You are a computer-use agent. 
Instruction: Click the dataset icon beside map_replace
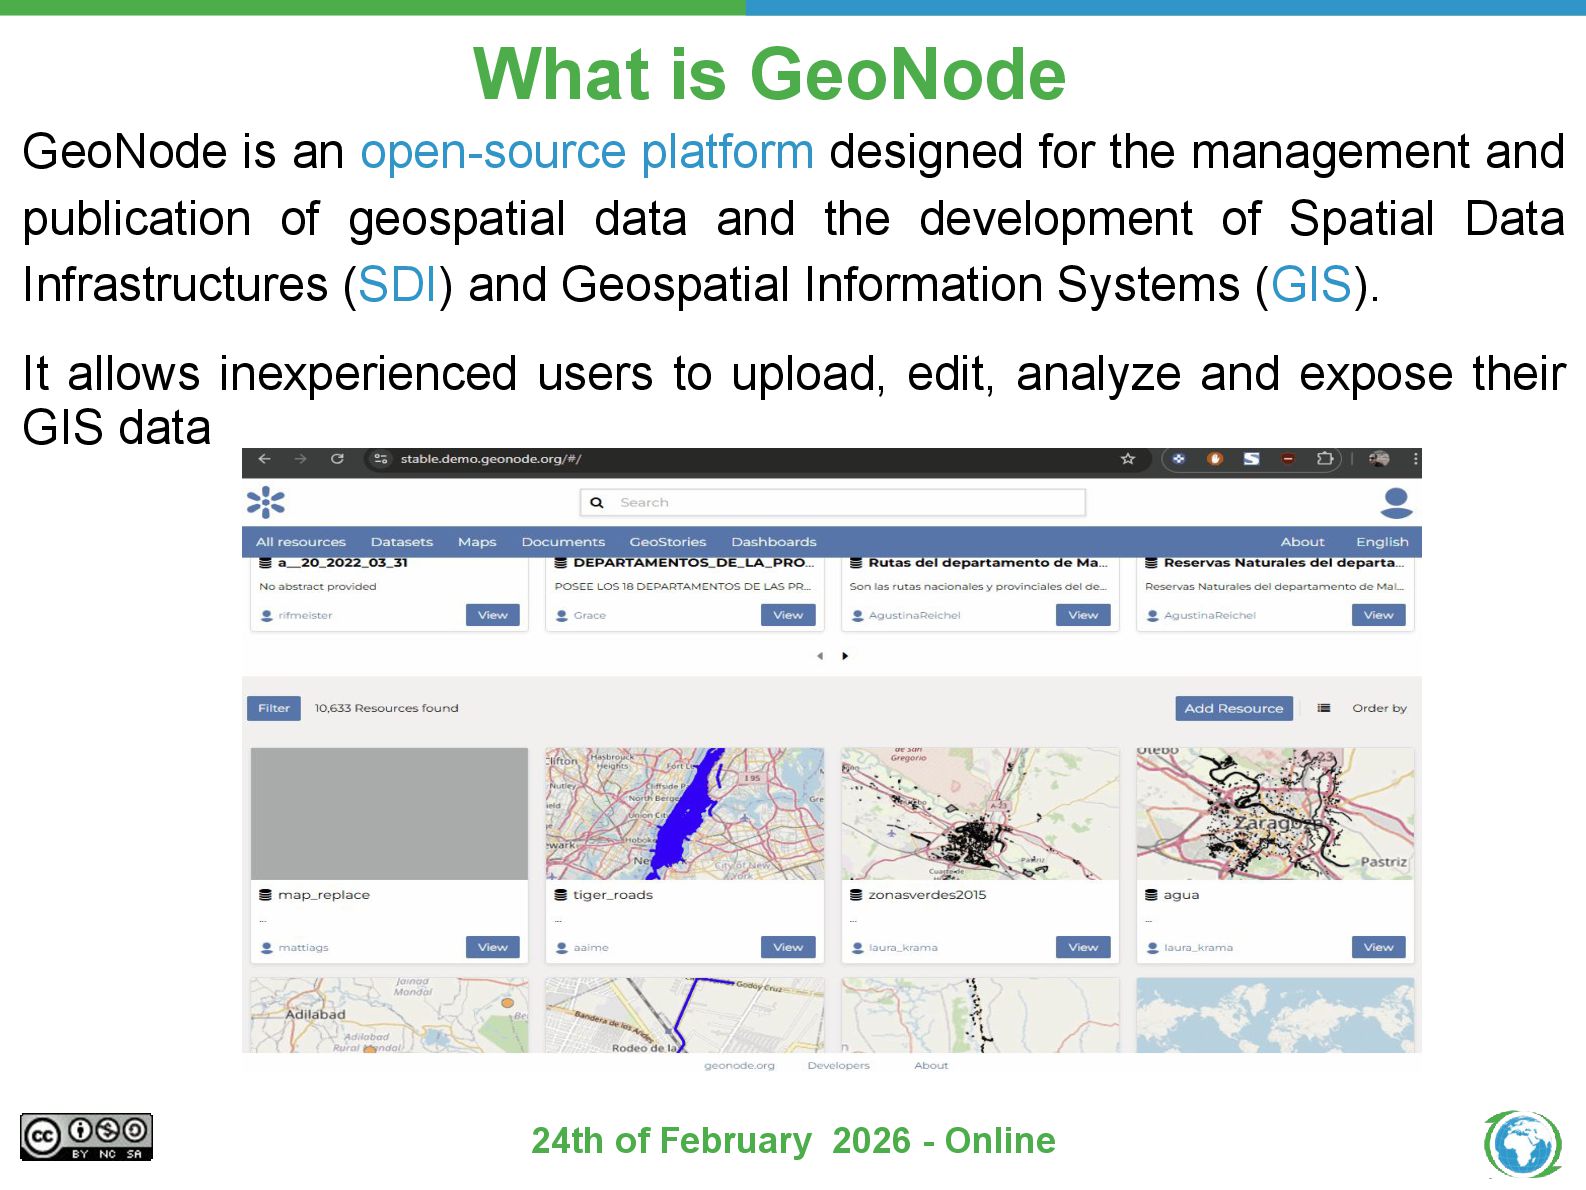click(x=265, y=895)
